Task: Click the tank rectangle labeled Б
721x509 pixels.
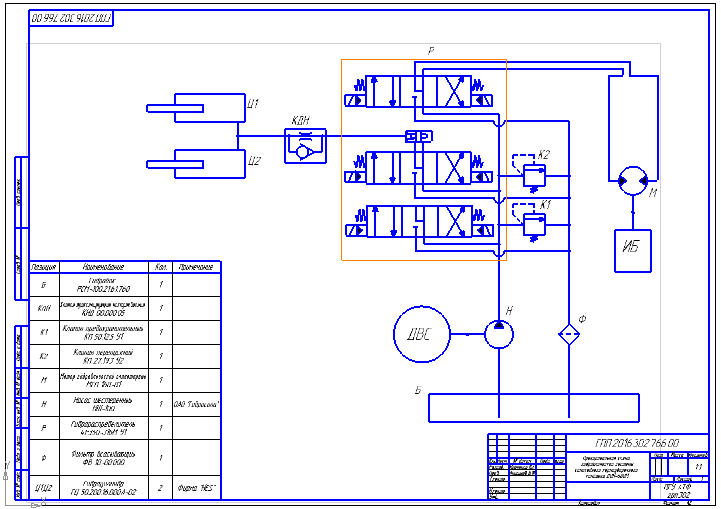Action: click(534, 408)
